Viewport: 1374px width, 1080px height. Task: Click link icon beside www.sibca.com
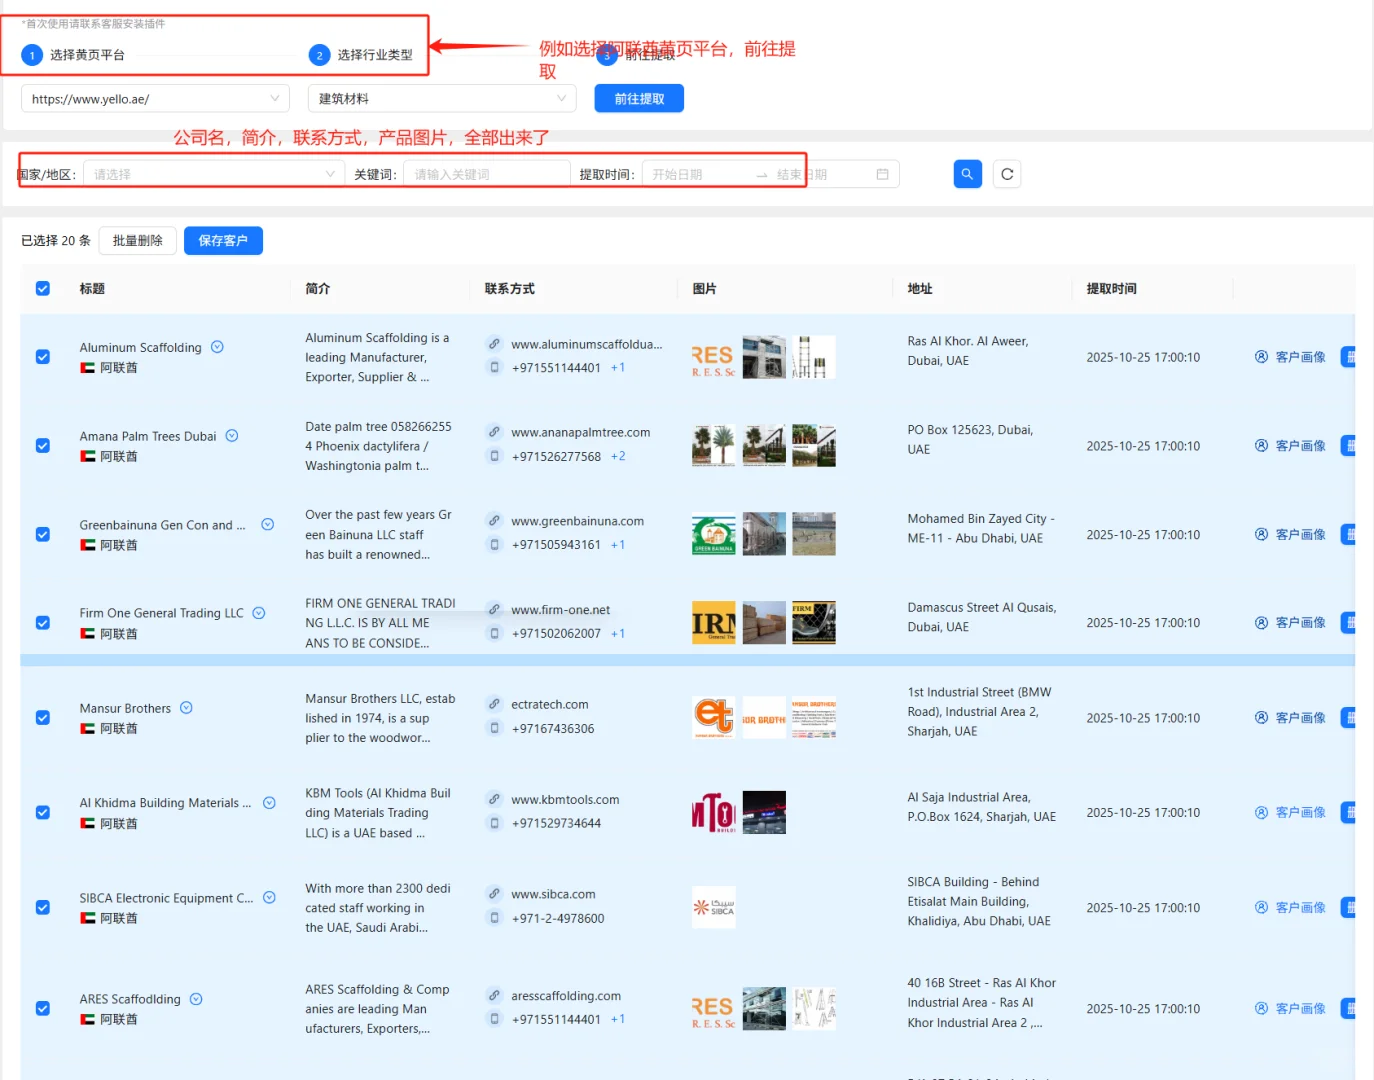(494, 894)
